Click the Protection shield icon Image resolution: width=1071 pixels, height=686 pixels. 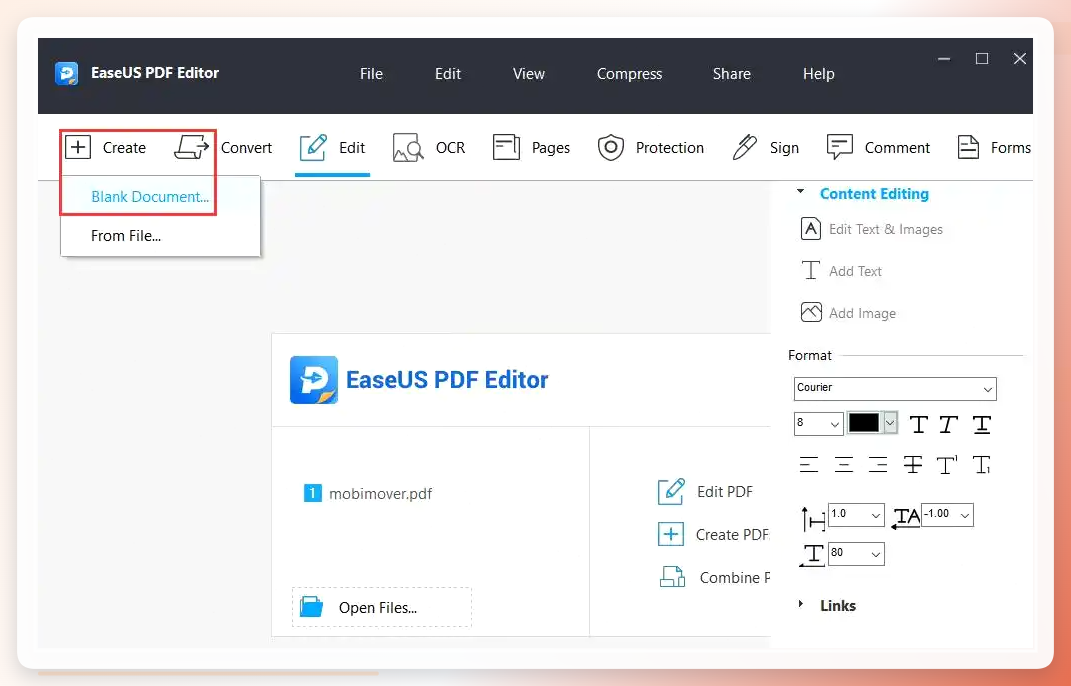click(611, 148)
